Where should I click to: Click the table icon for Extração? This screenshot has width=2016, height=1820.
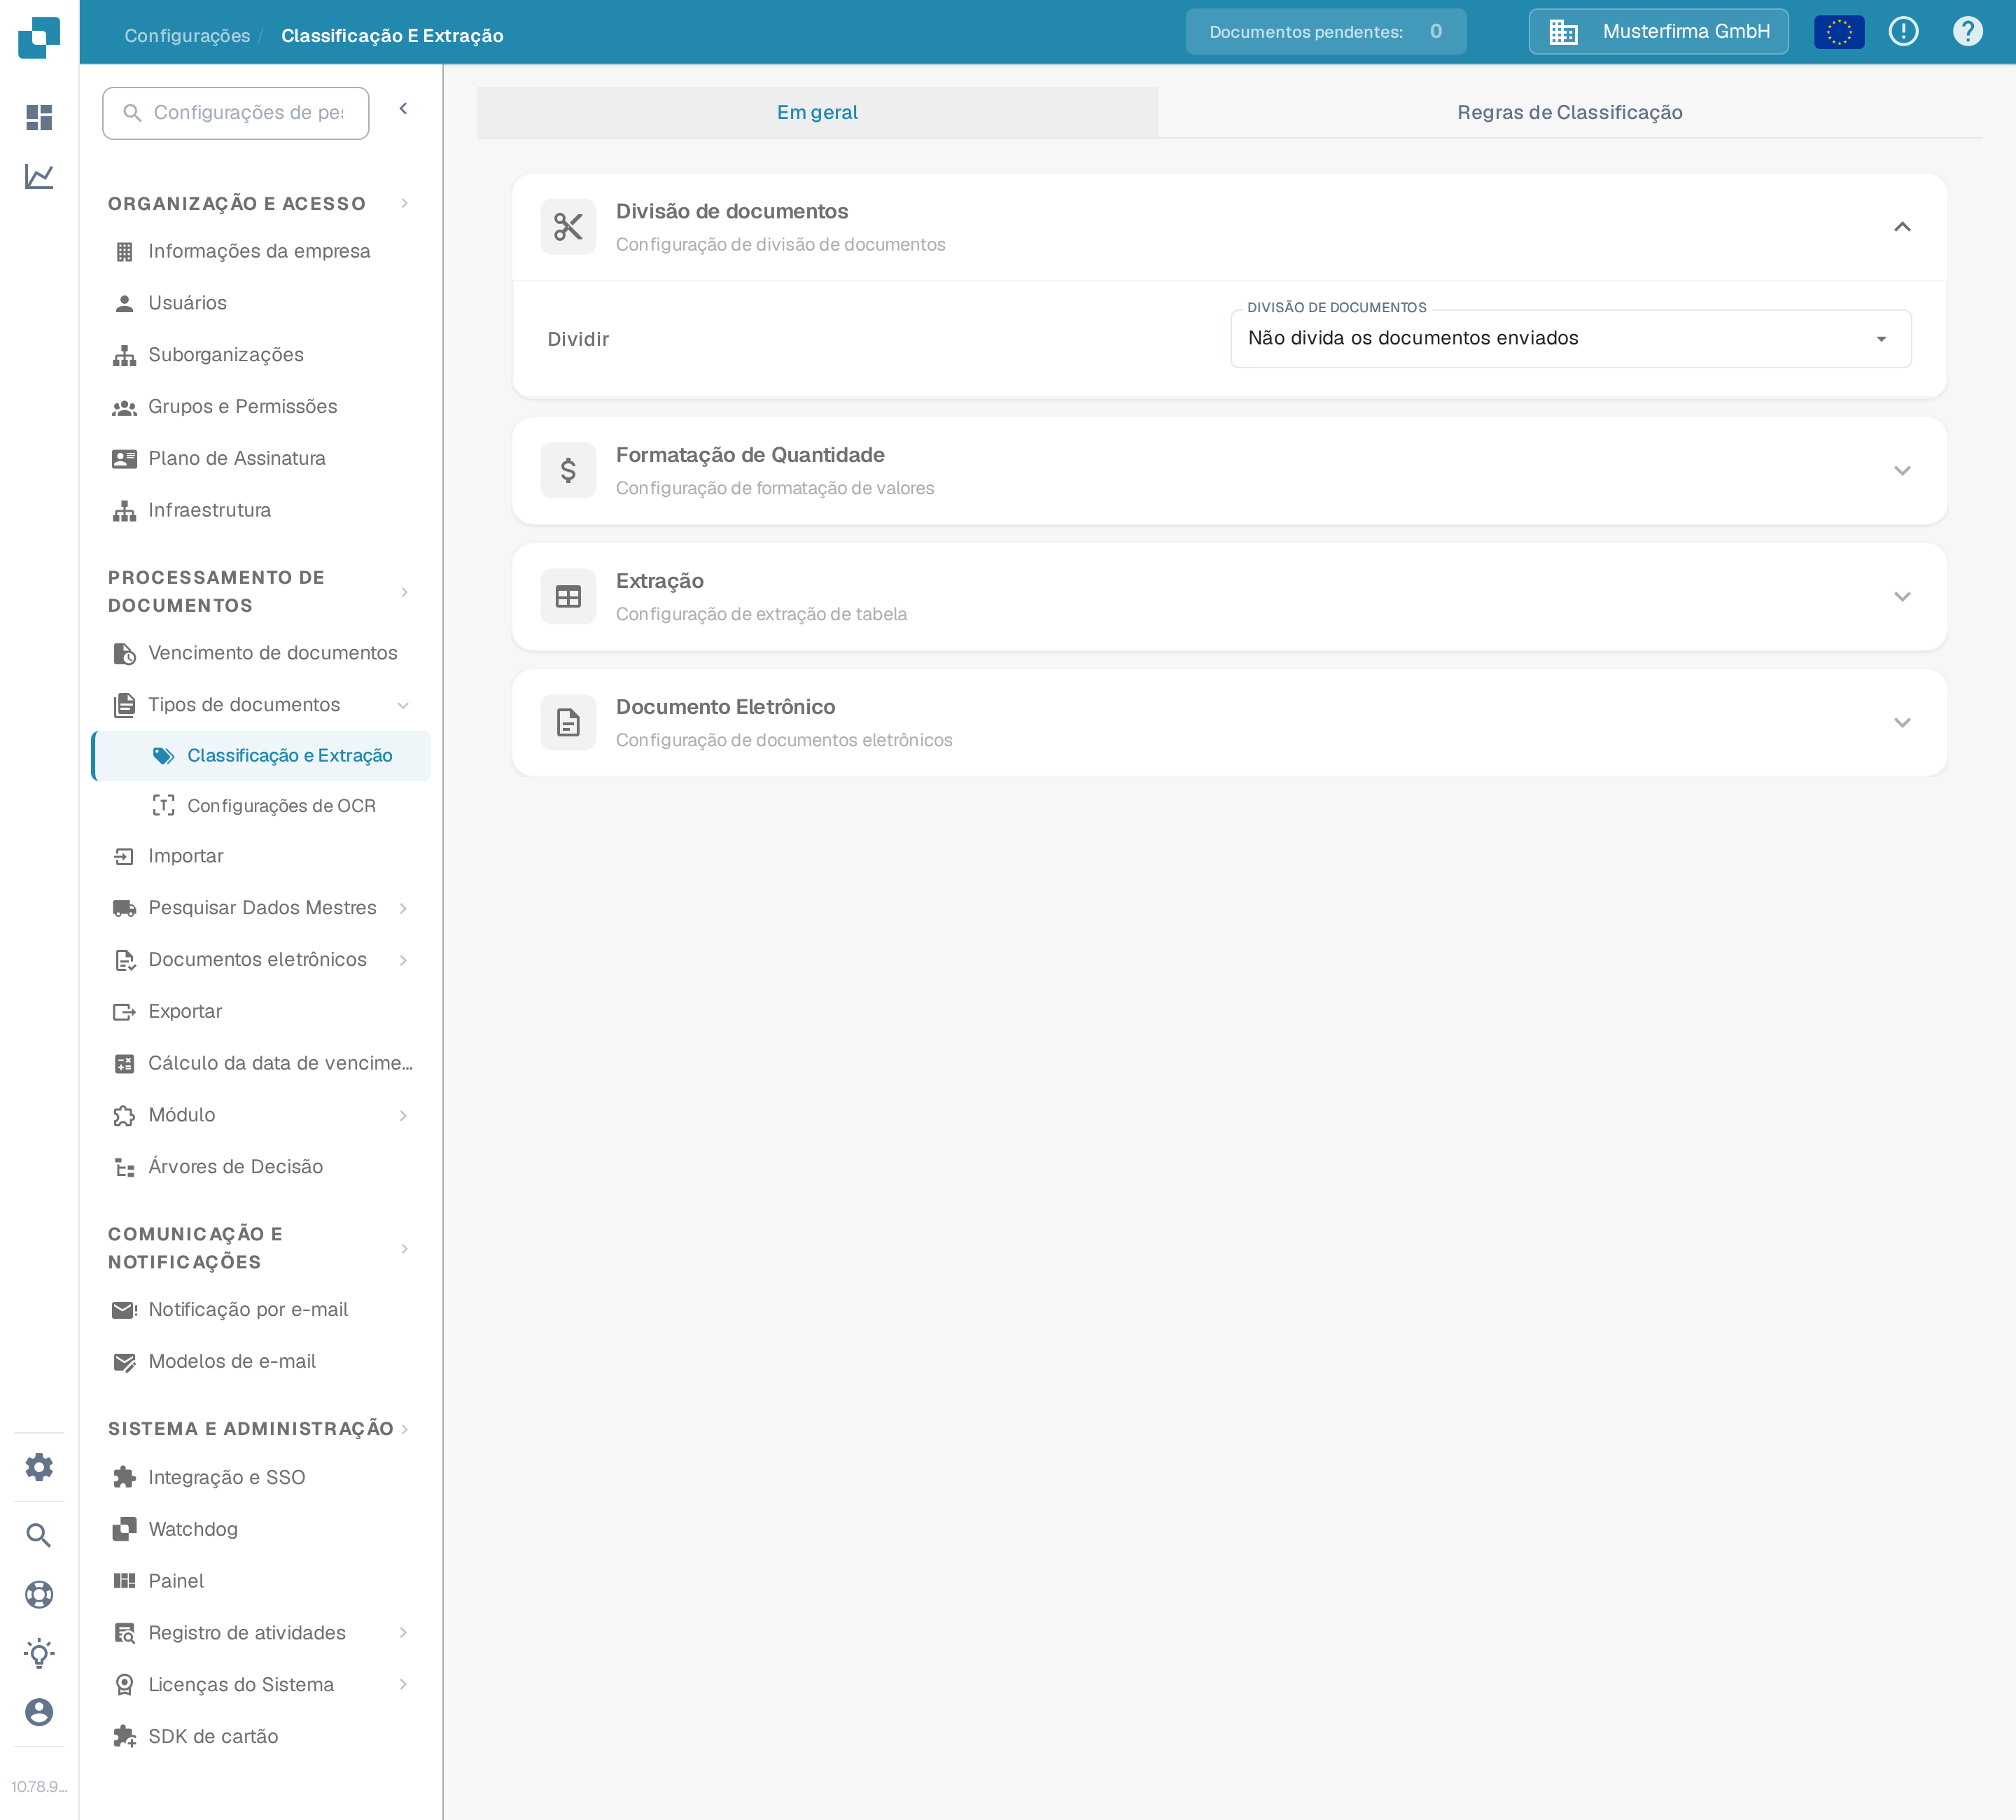[x=568, y=597]
